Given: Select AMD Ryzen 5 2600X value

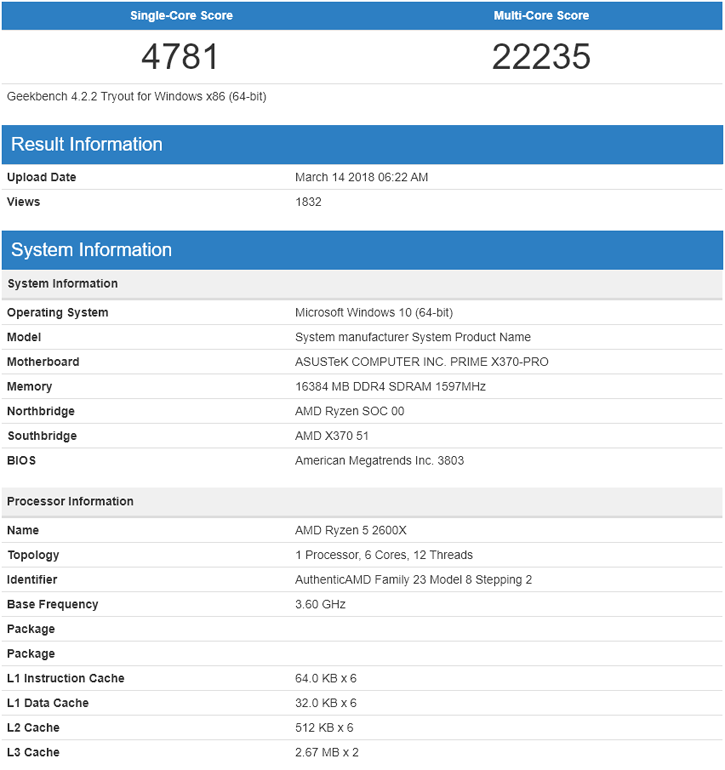Looking at the screenshot, I should [x=351, y=530].
